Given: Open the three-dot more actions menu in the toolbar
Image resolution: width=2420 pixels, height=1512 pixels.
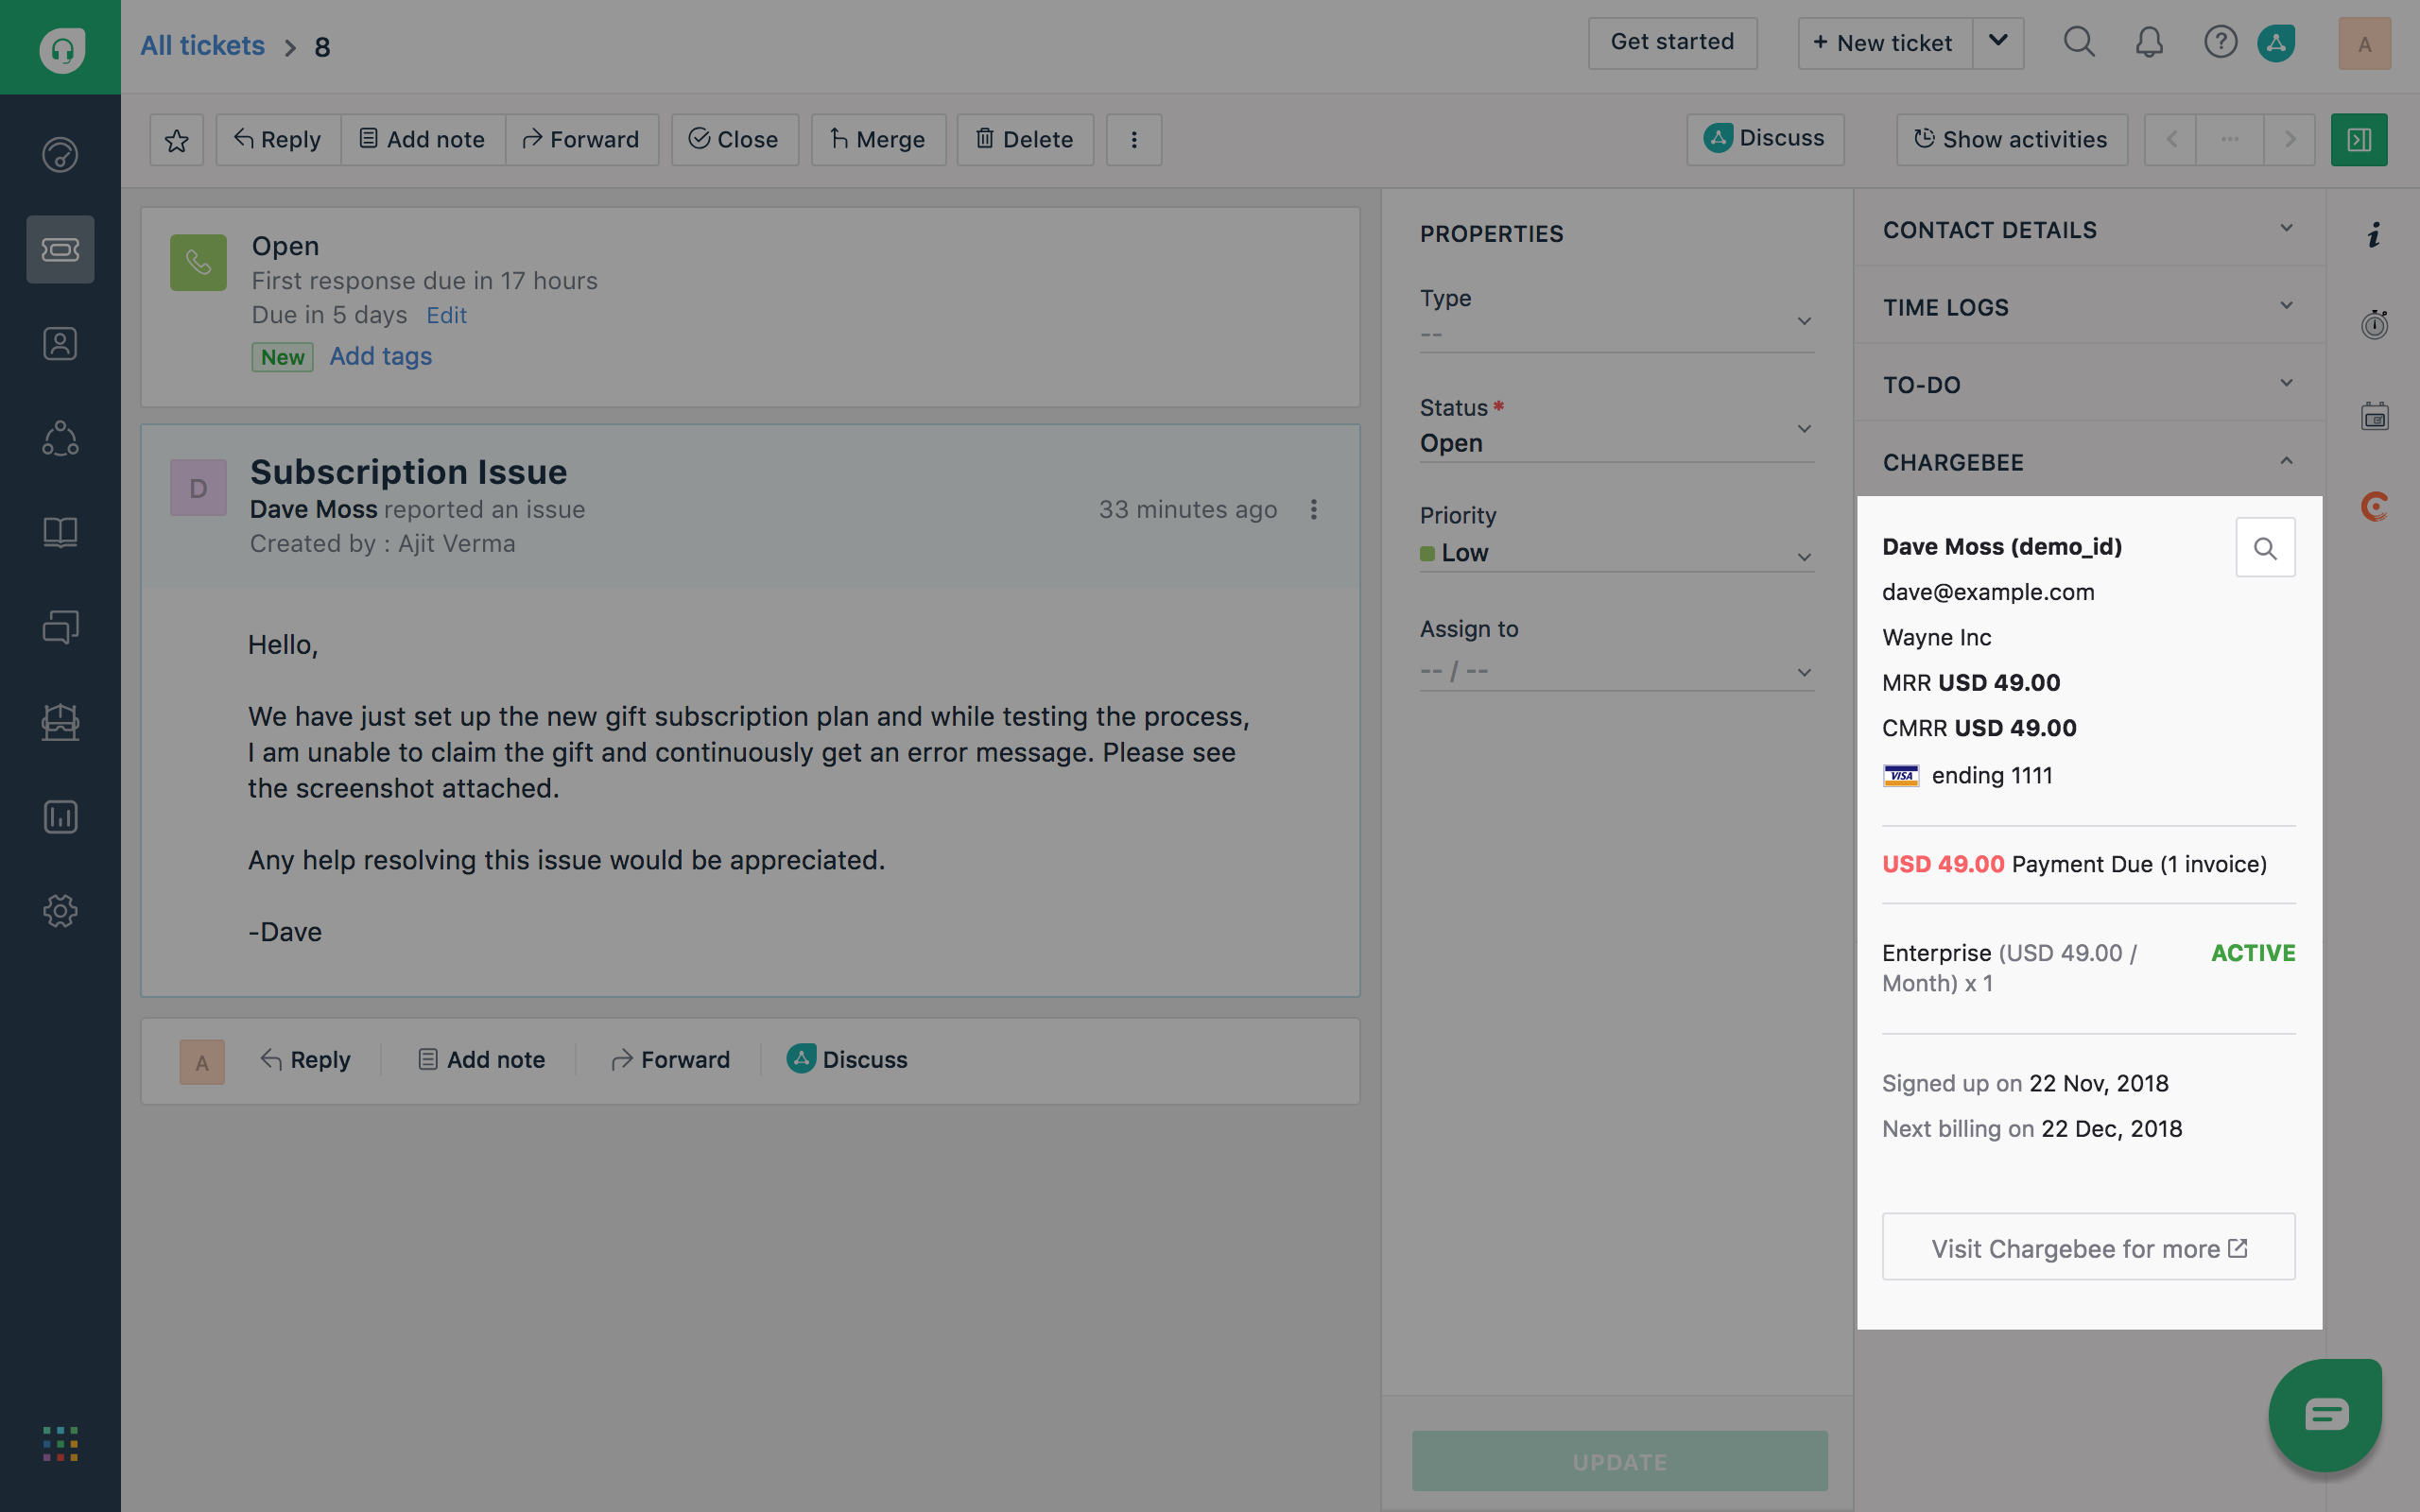Looking at the screenshot, I should [1133, 140].
